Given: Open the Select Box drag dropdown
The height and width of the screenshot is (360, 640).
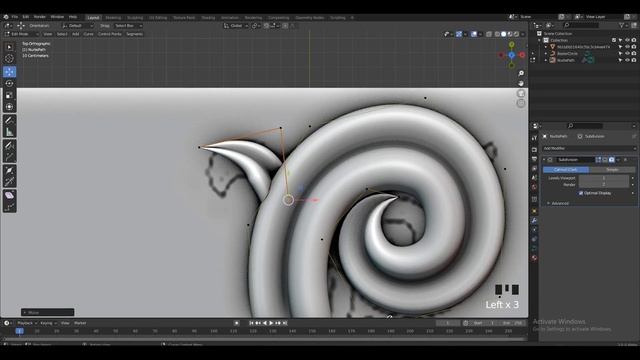Looking at the screenshot, I should click(128, 26).
